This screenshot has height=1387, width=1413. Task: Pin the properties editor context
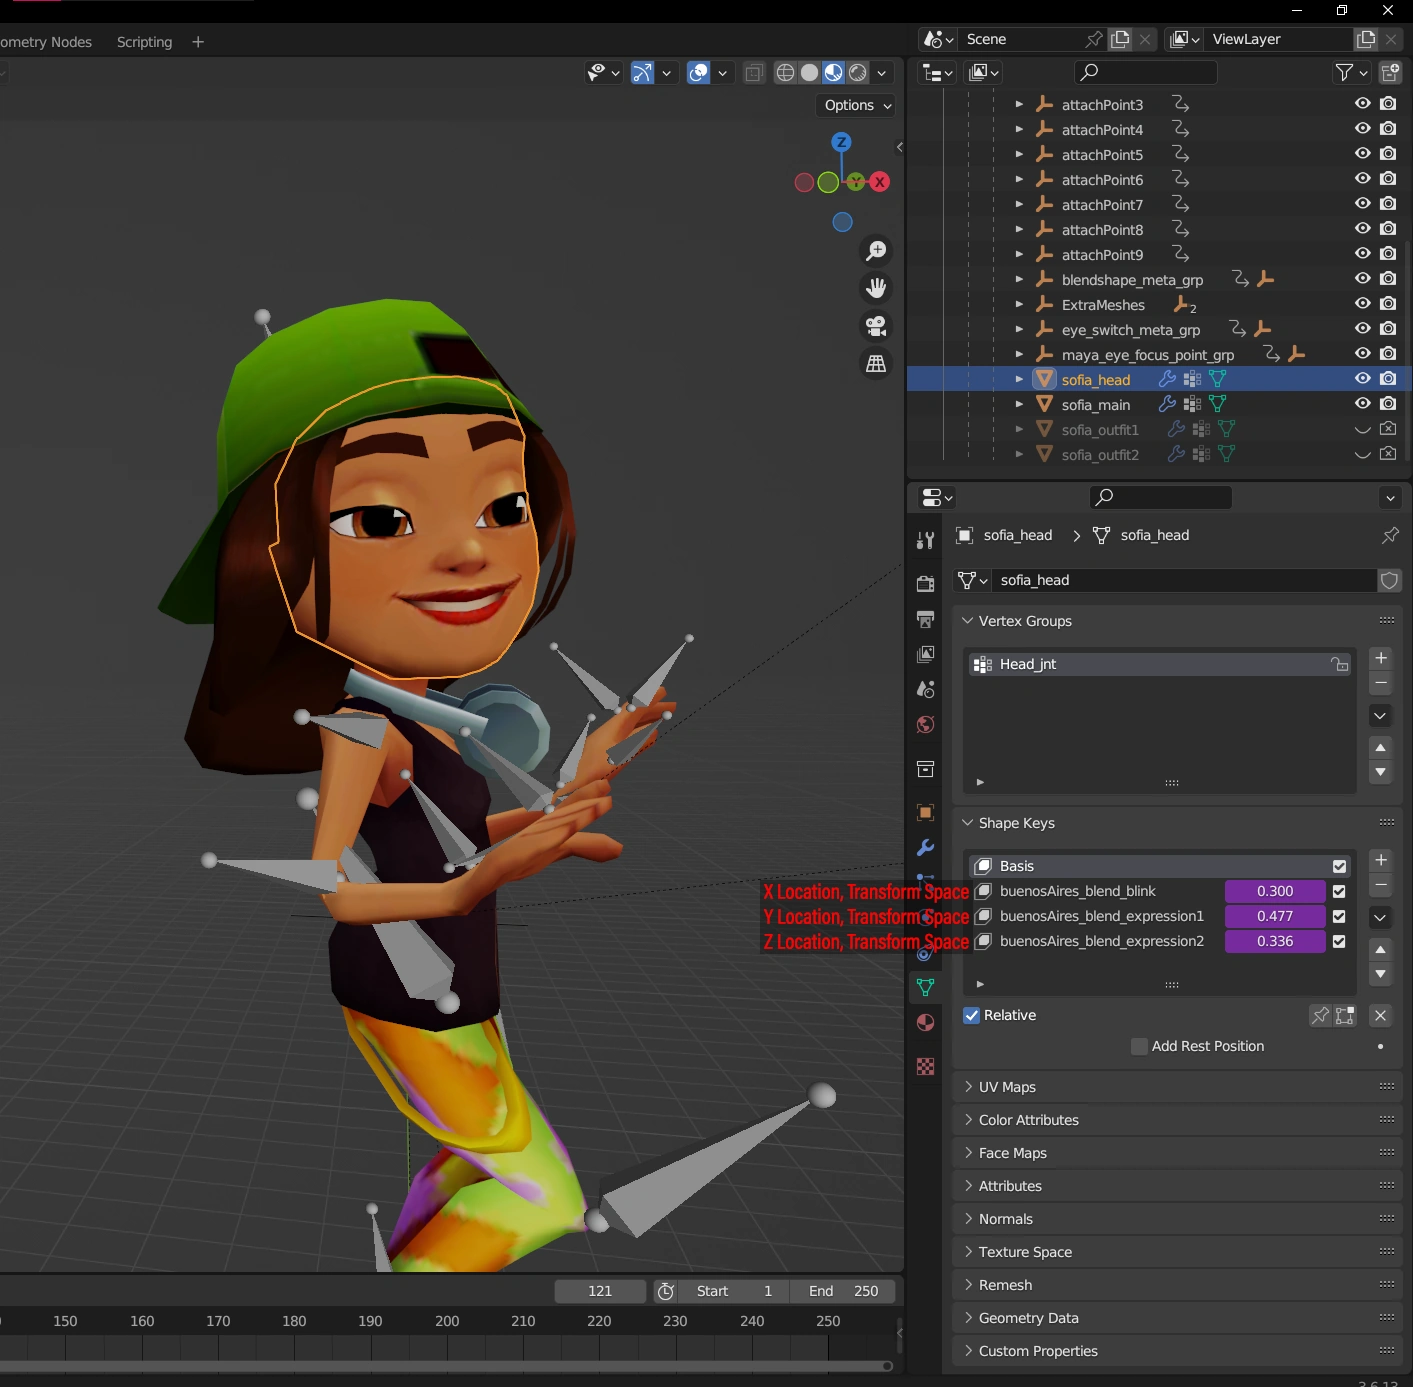(1389, 536)
